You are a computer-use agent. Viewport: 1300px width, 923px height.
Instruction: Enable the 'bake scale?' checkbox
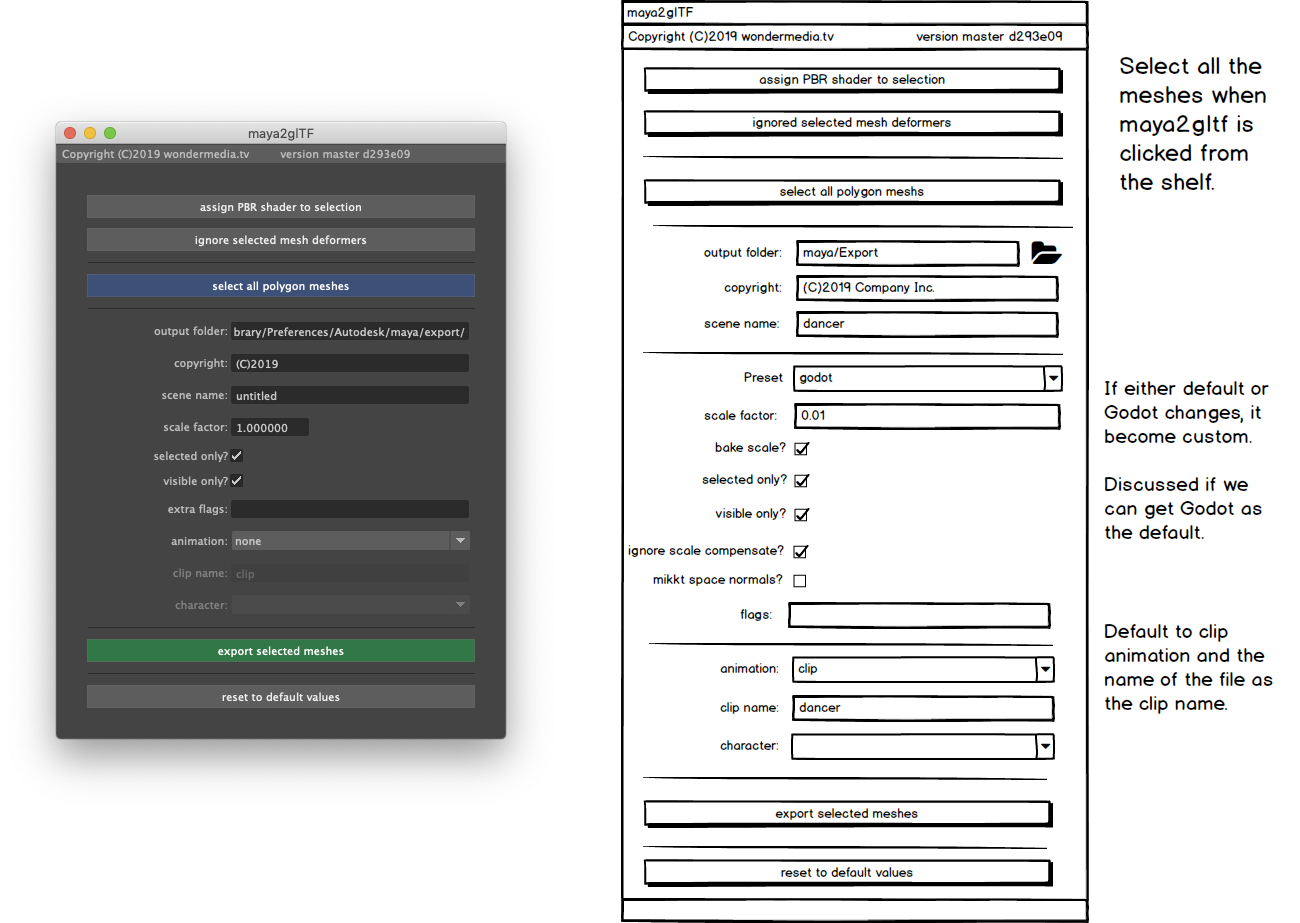pyautogui.click(x=801, y=448)
